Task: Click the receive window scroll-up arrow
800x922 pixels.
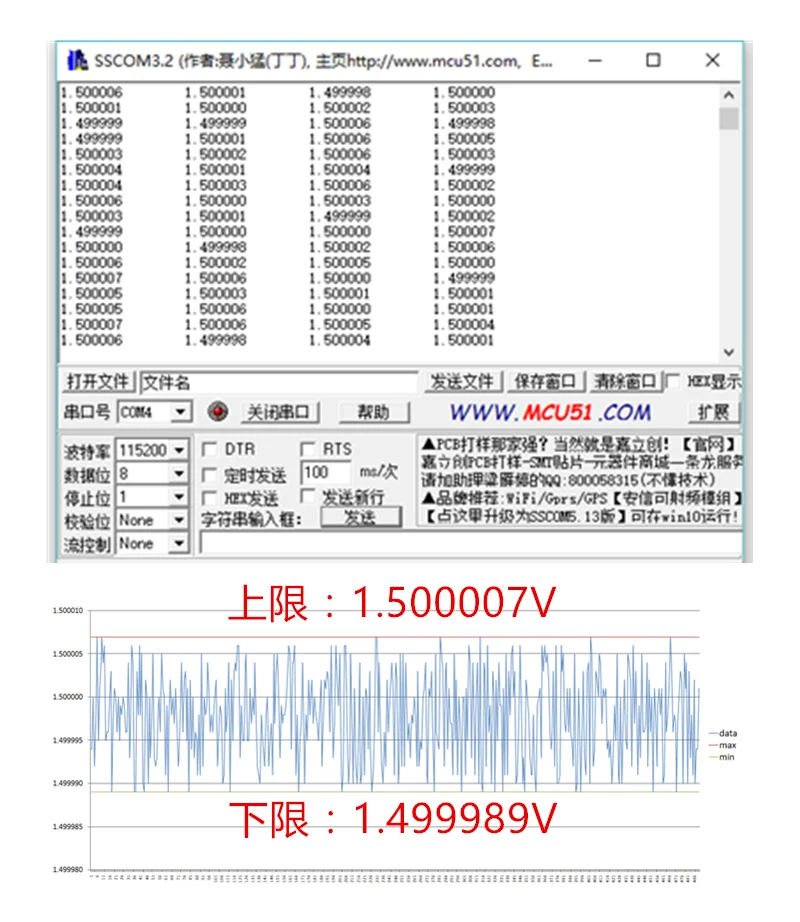Action: [729, 95]
